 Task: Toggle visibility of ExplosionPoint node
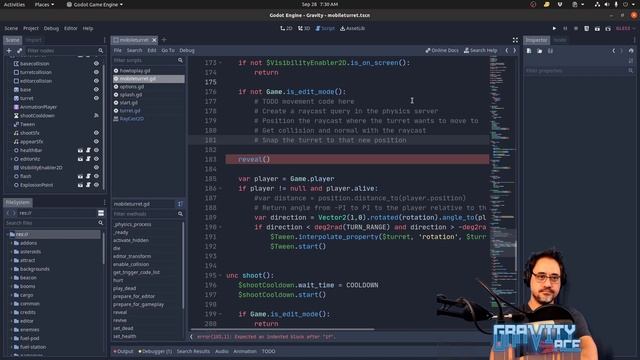point(96,185)
